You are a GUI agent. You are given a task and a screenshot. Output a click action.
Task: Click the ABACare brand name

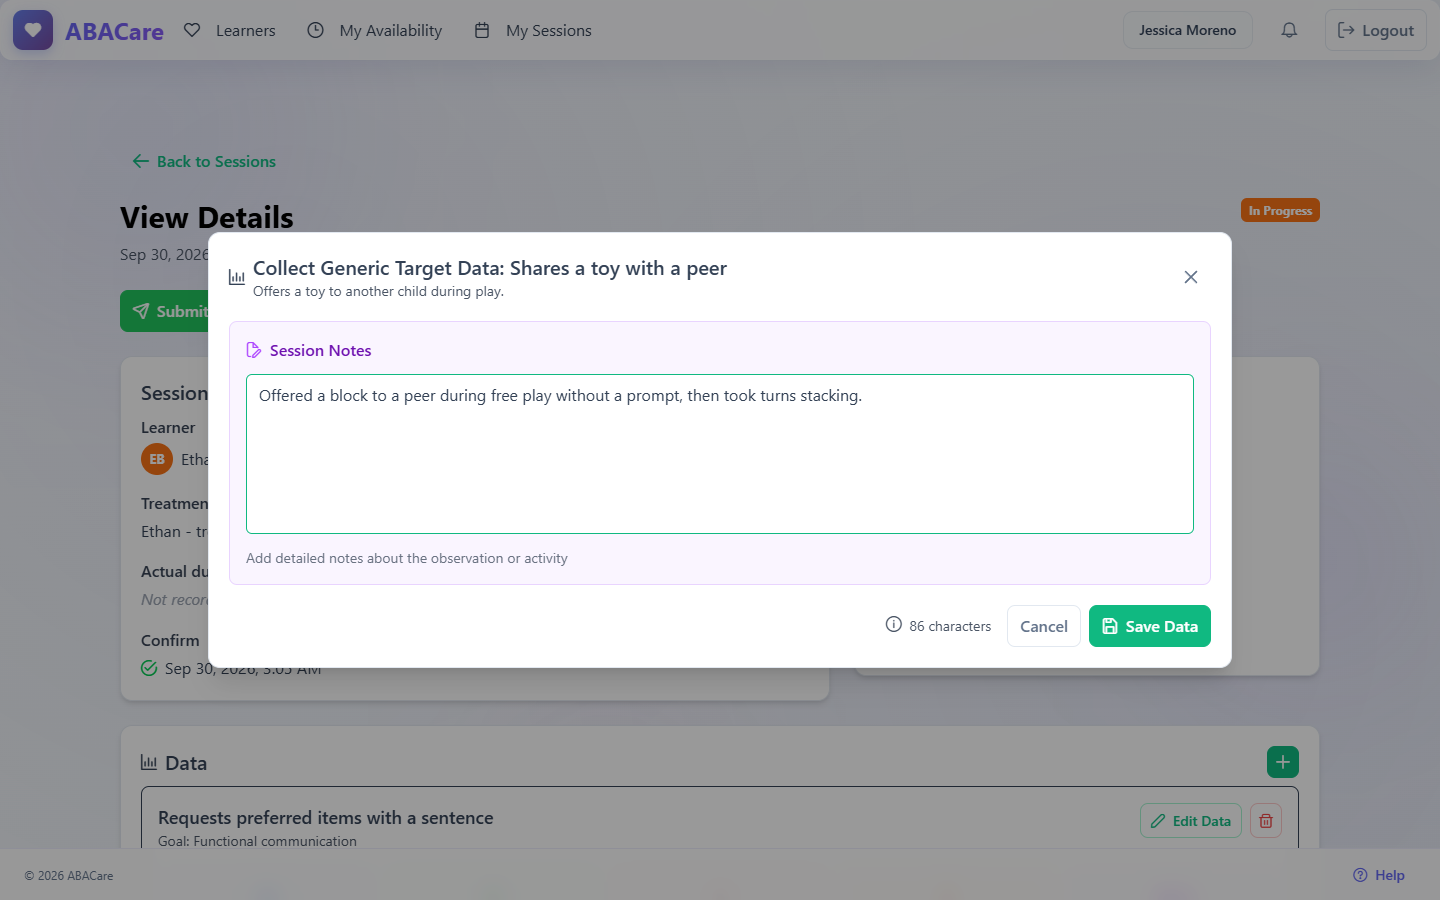click(x=114, y=31)
